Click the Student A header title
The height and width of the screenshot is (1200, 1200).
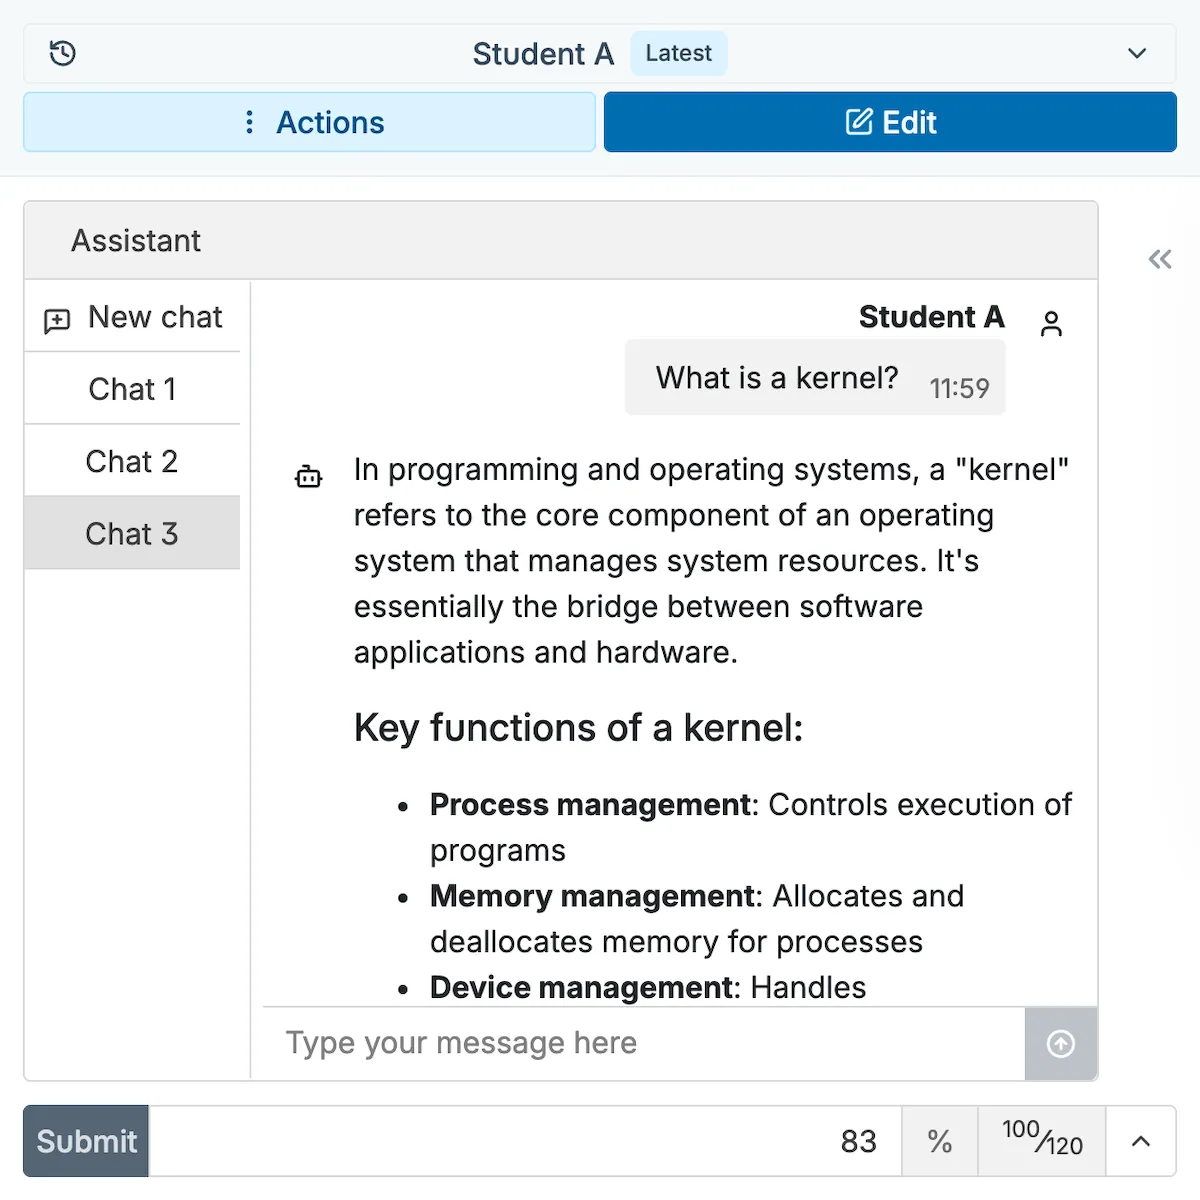pos(543,54)
